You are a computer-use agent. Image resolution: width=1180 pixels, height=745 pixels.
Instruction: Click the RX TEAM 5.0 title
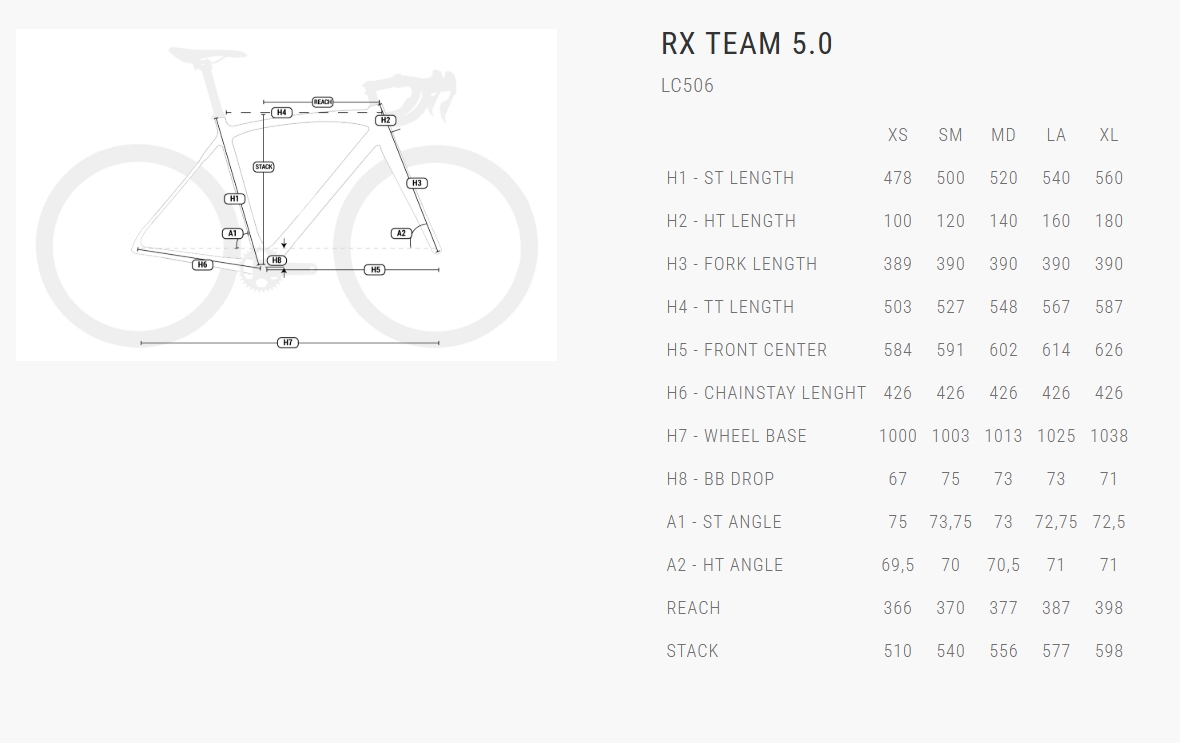[x=747, y=44]
